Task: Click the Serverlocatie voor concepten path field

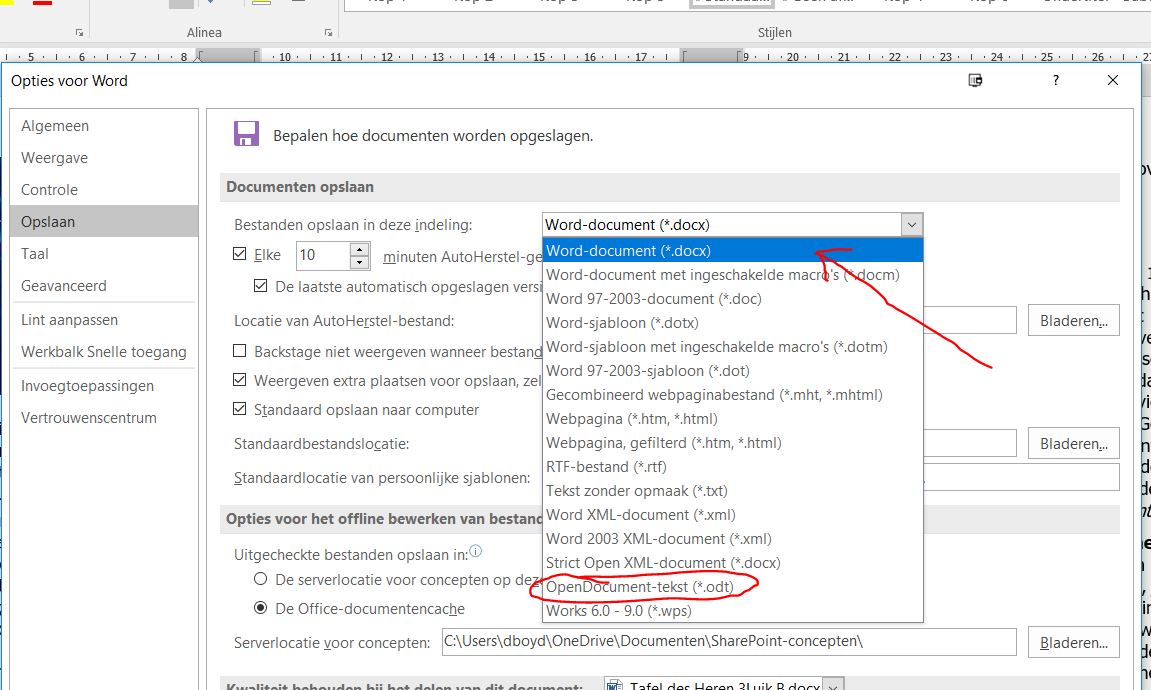Action: [729, 642]
